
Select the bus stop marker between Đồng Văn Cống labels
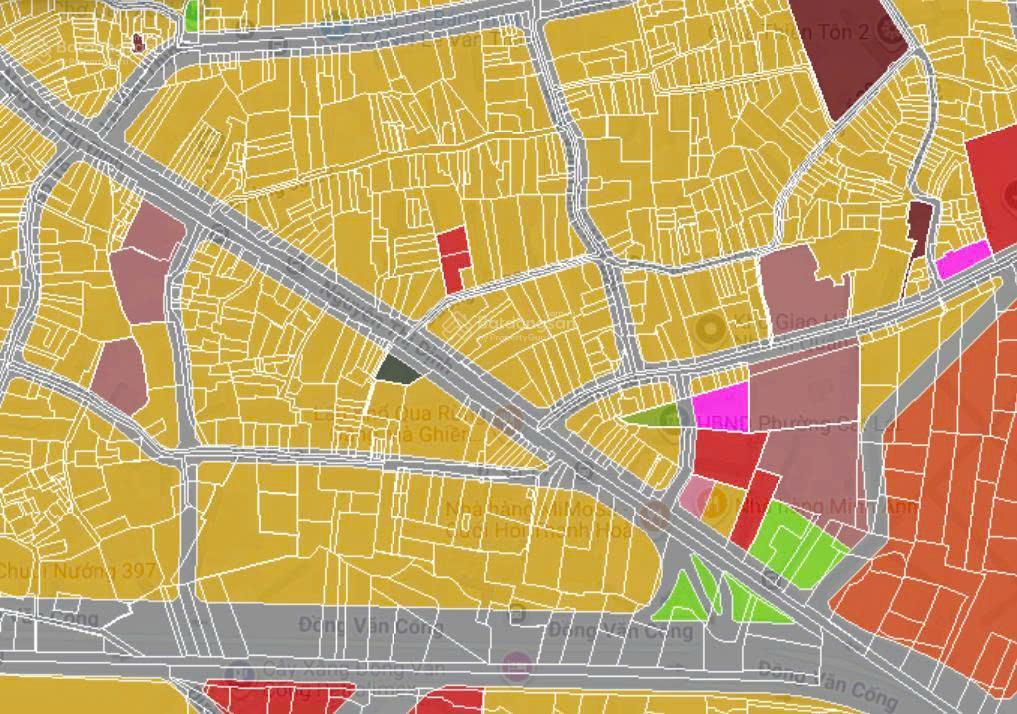pos(517,613)
